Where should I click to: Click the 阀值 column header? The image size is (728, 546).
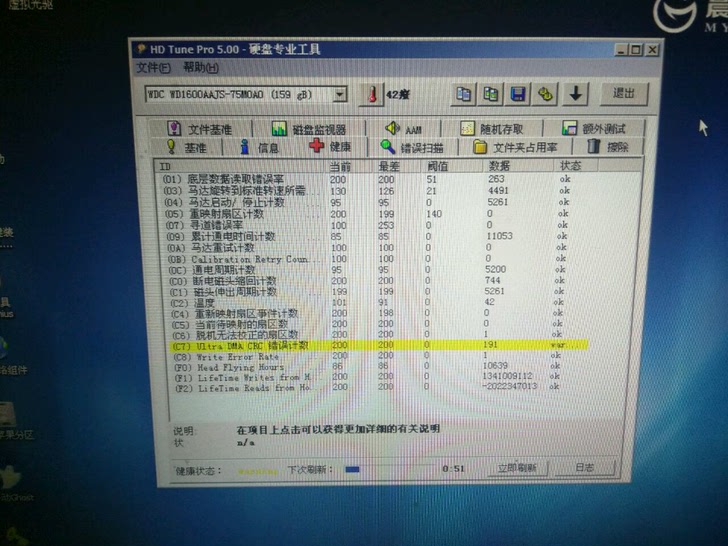click(453, 166)
